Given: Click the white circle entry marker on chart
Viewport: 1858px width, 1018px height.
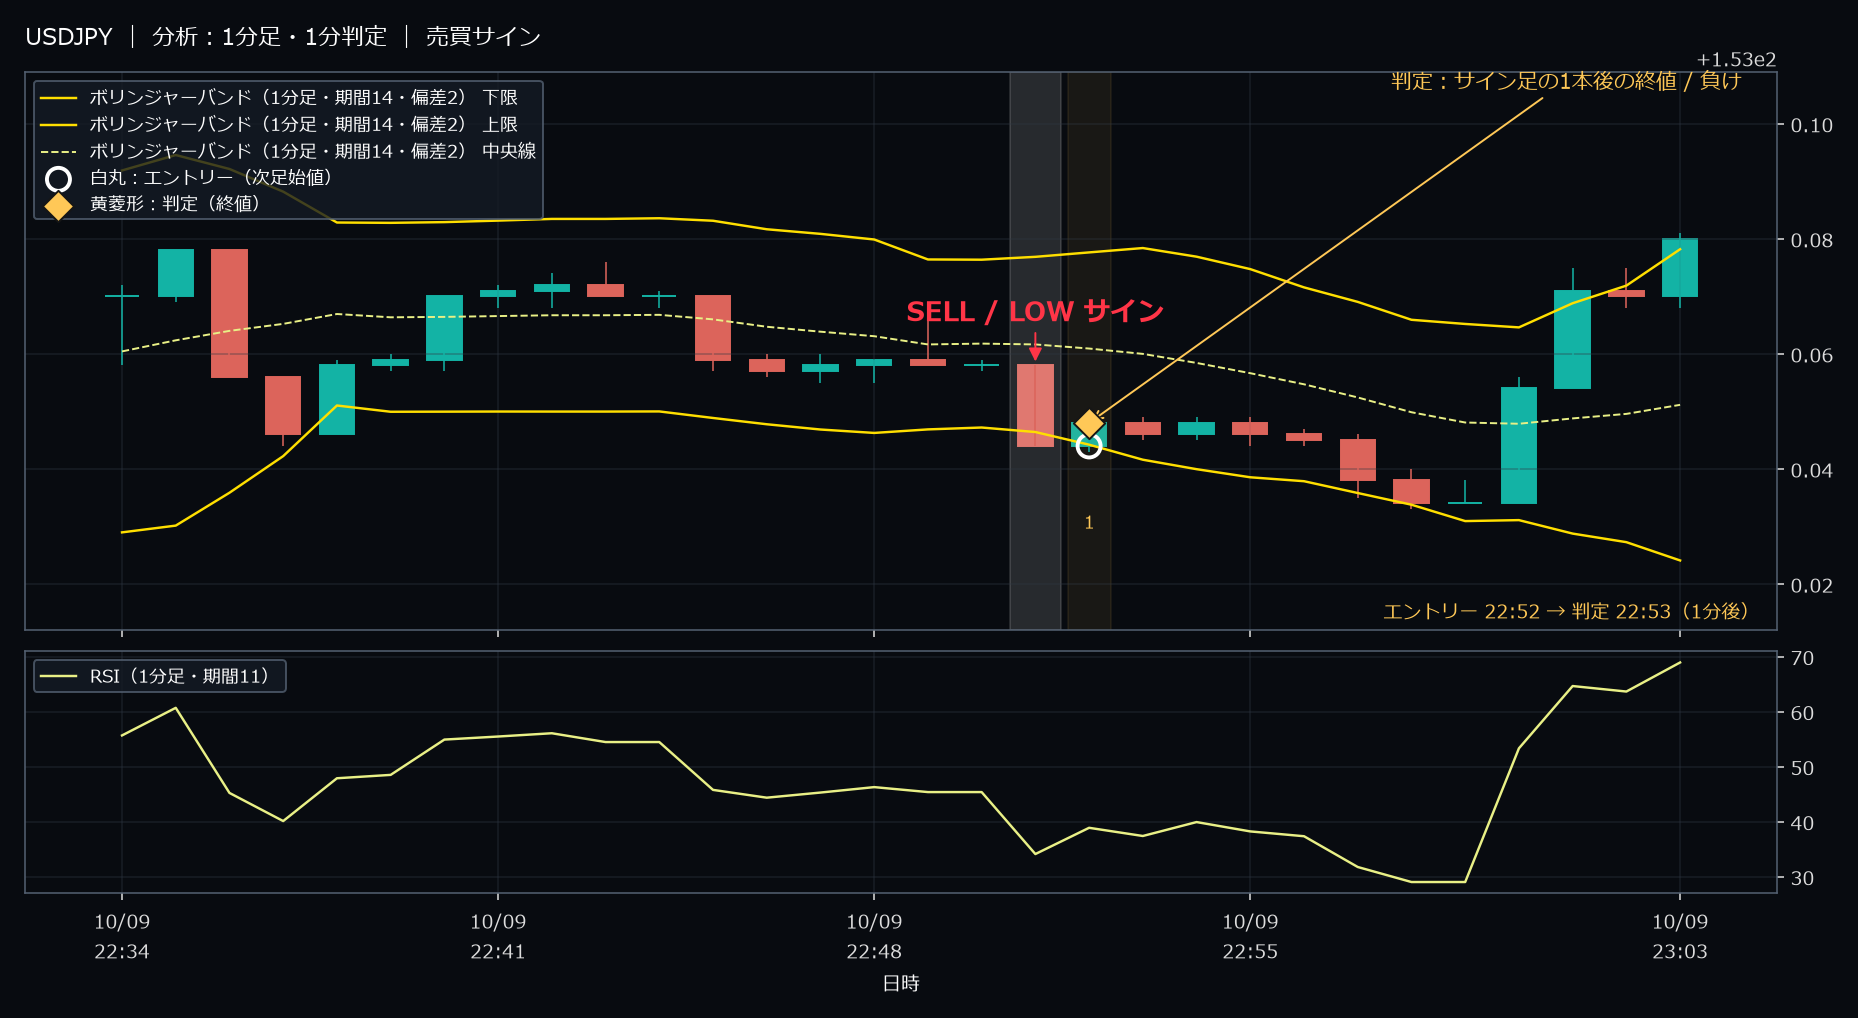Looking at the screenshot, I should click(1089, 446).
